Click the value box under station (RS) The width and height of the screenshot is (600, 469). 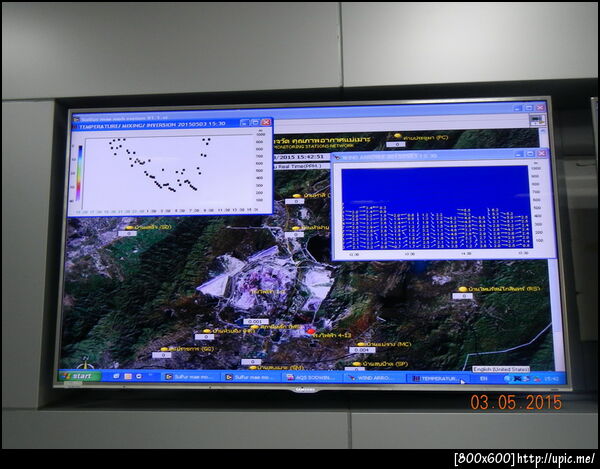point(463,296)
